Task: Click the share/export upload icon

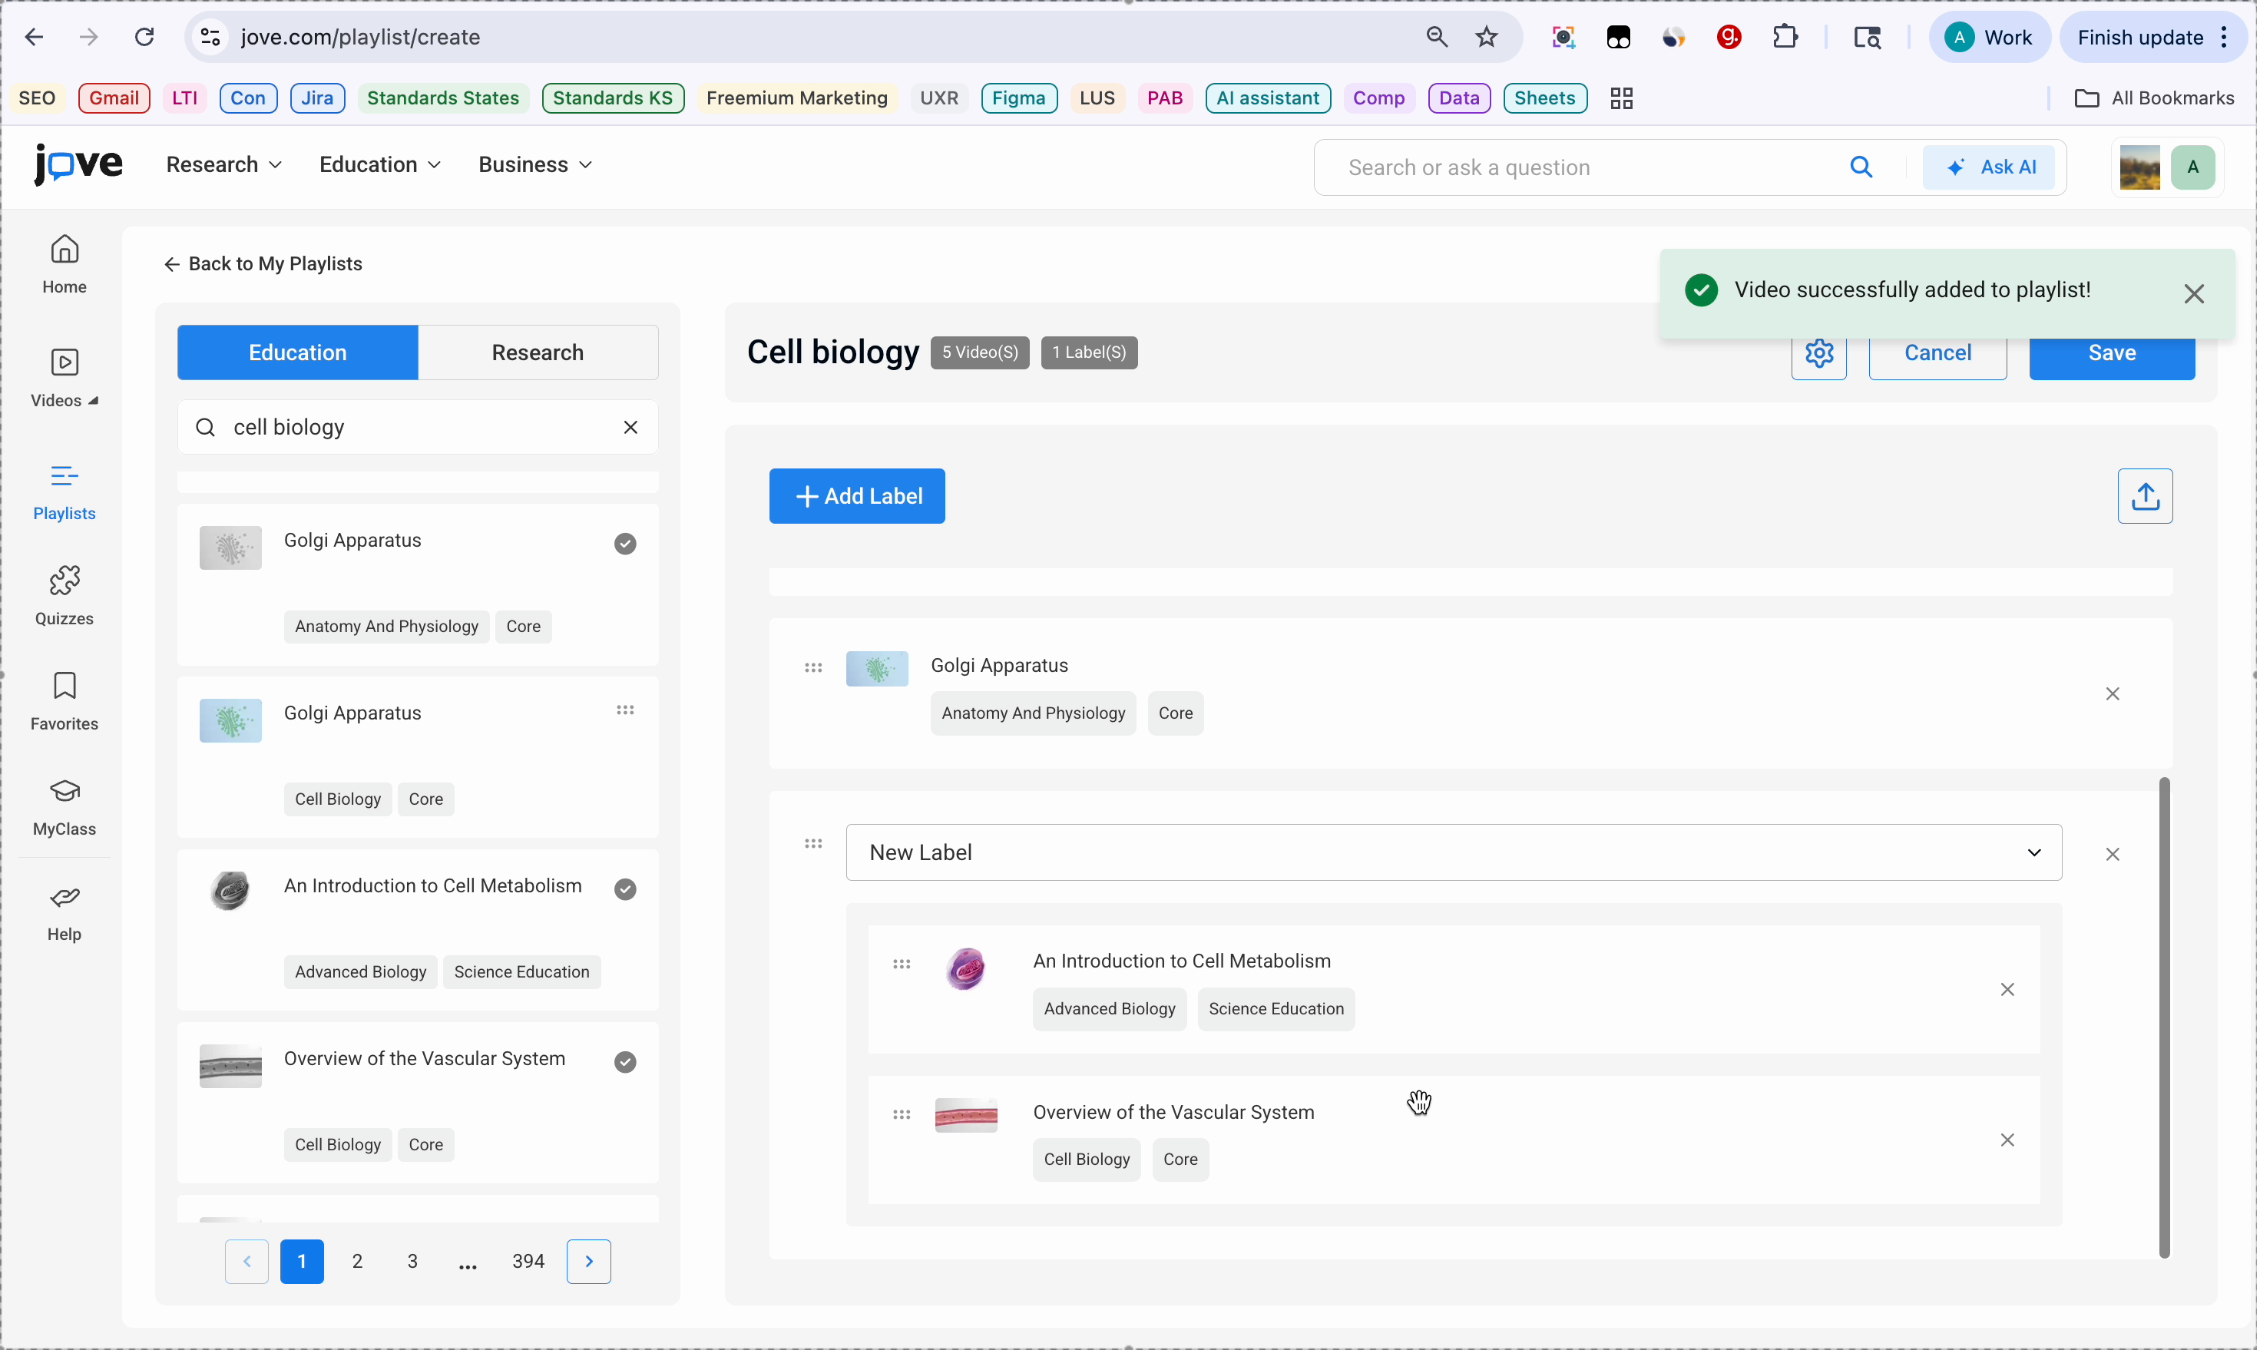Action: [2145, 496]
